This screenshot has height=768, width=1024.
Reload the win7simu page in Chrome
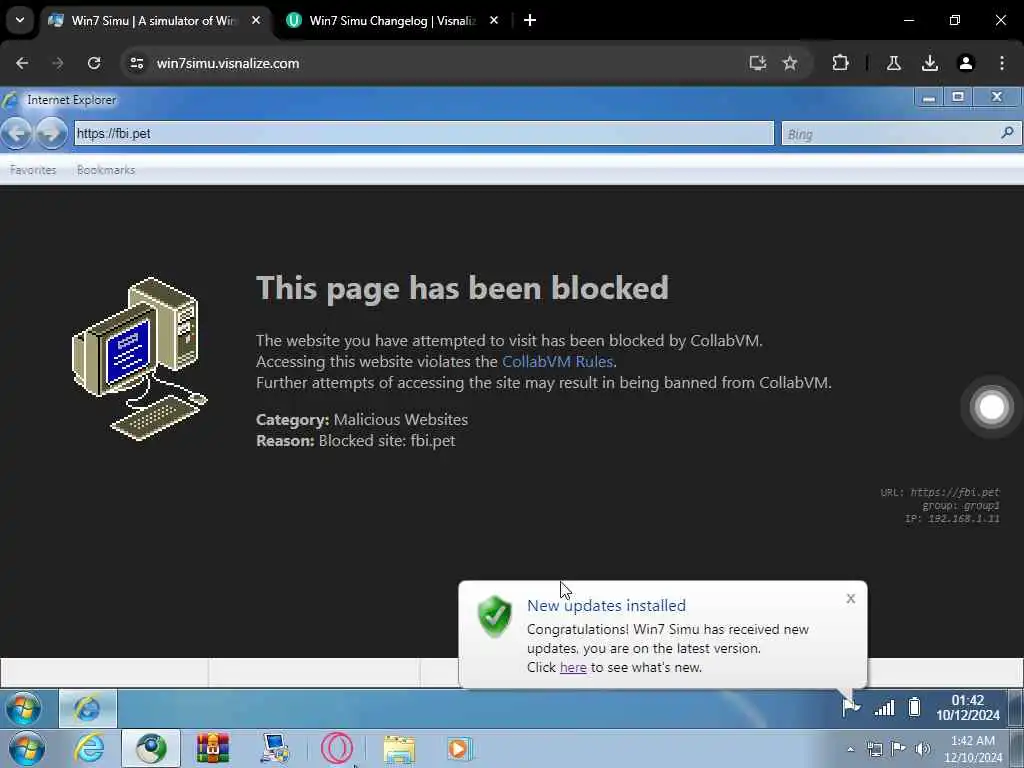94,63
